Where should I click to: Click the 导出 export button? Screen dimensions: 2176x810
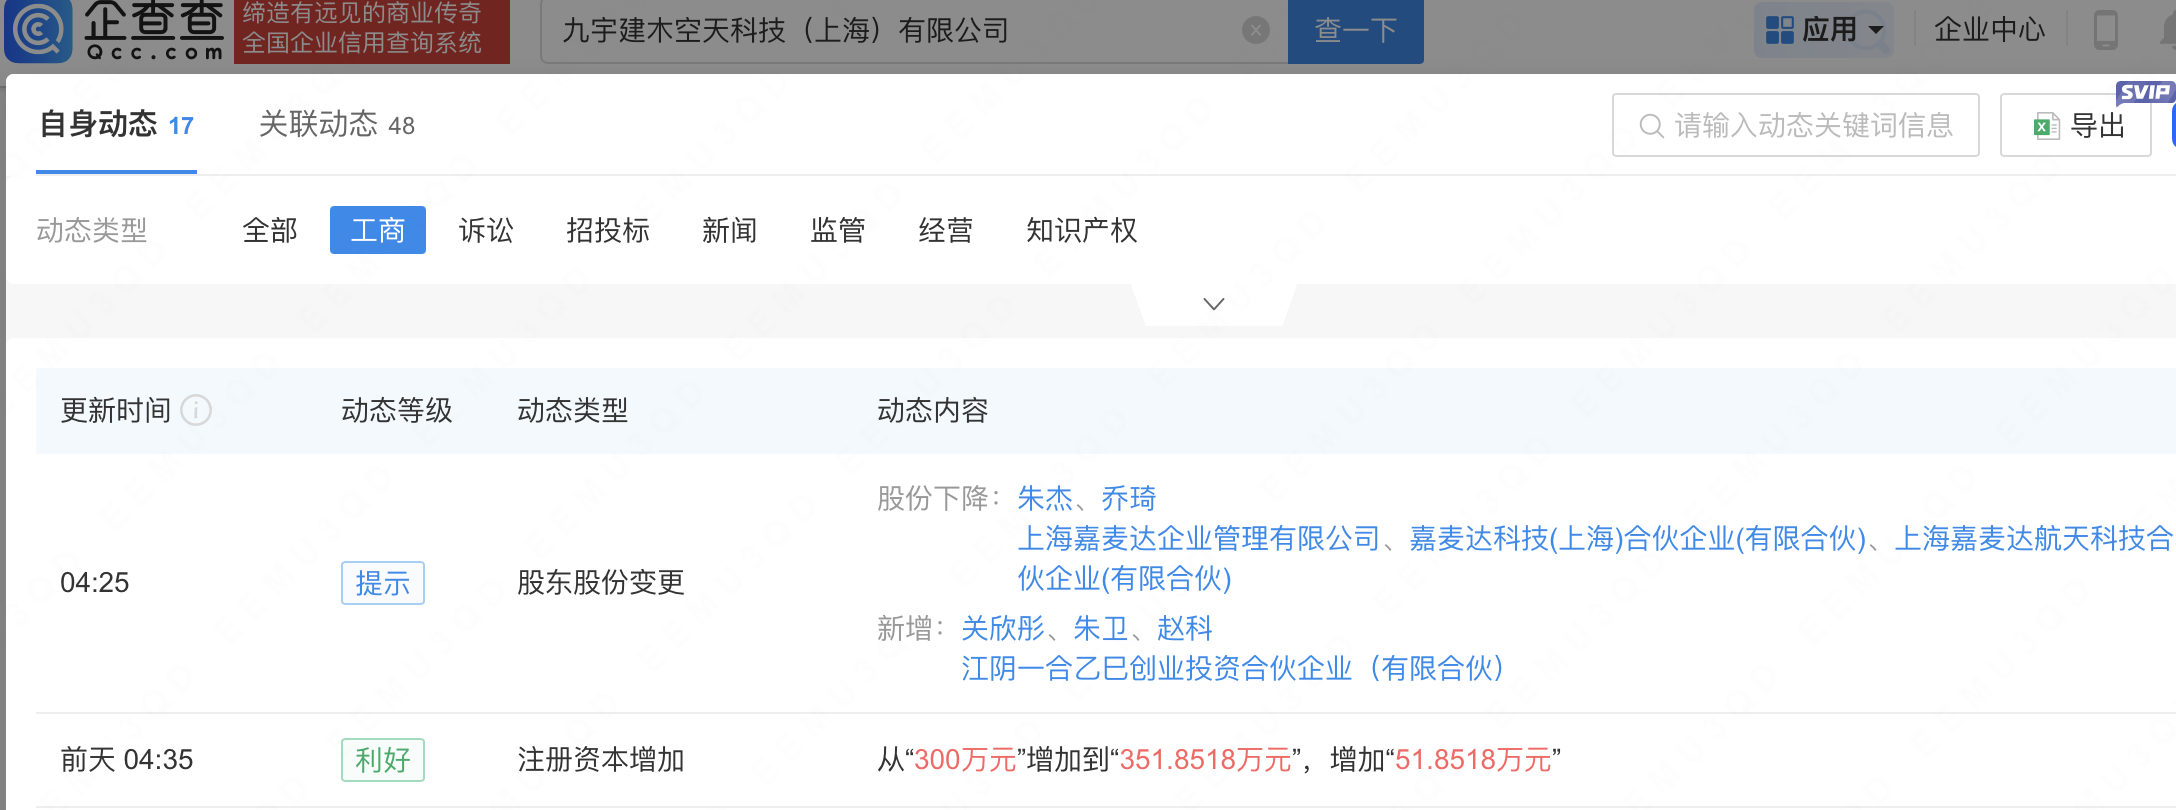point(2076,126)
